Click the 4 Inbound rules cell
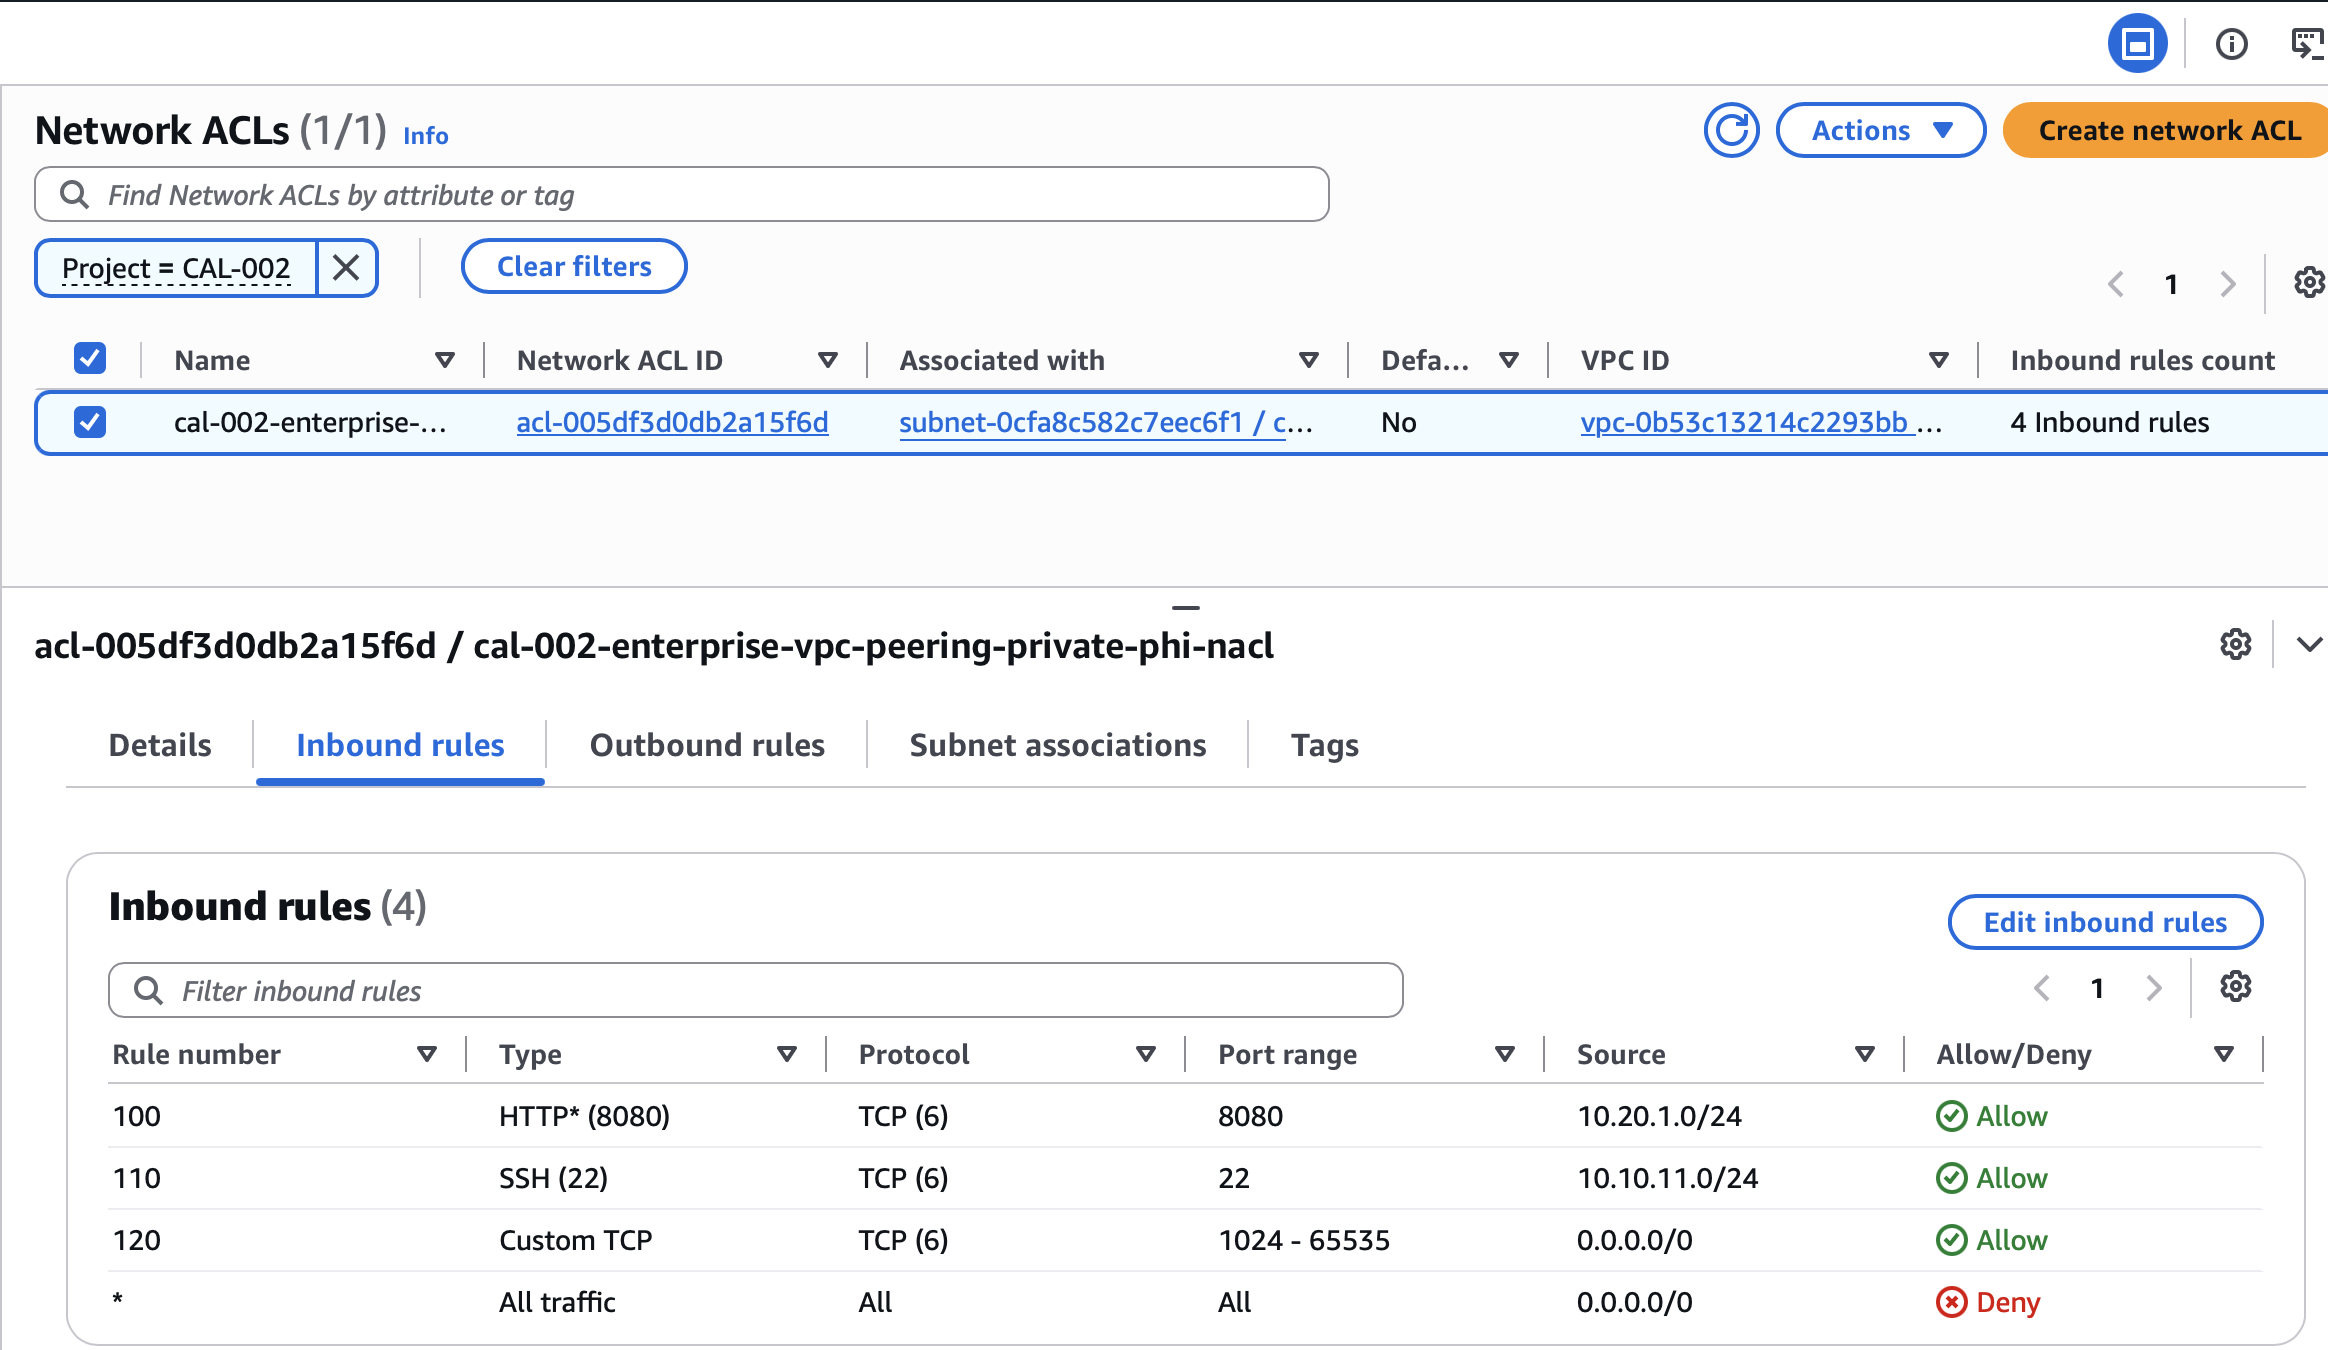2328x1350 pixels. (x=2109, y=422)
